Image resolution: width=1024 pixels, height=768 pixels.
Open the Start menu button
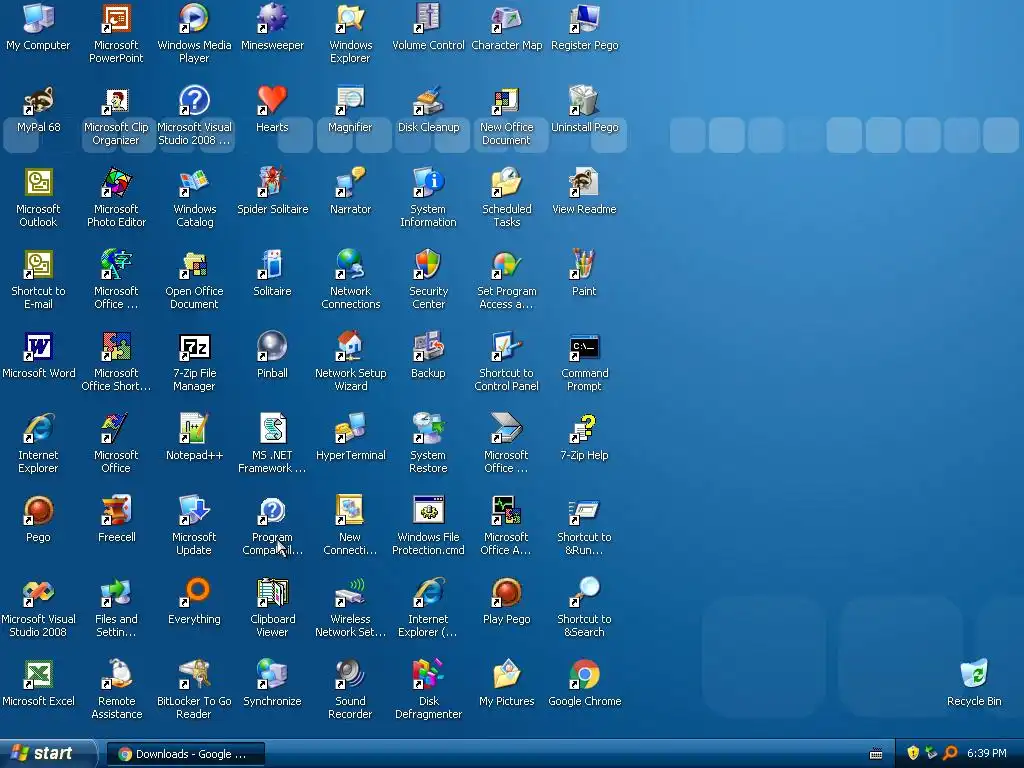(x=47, y=754)
